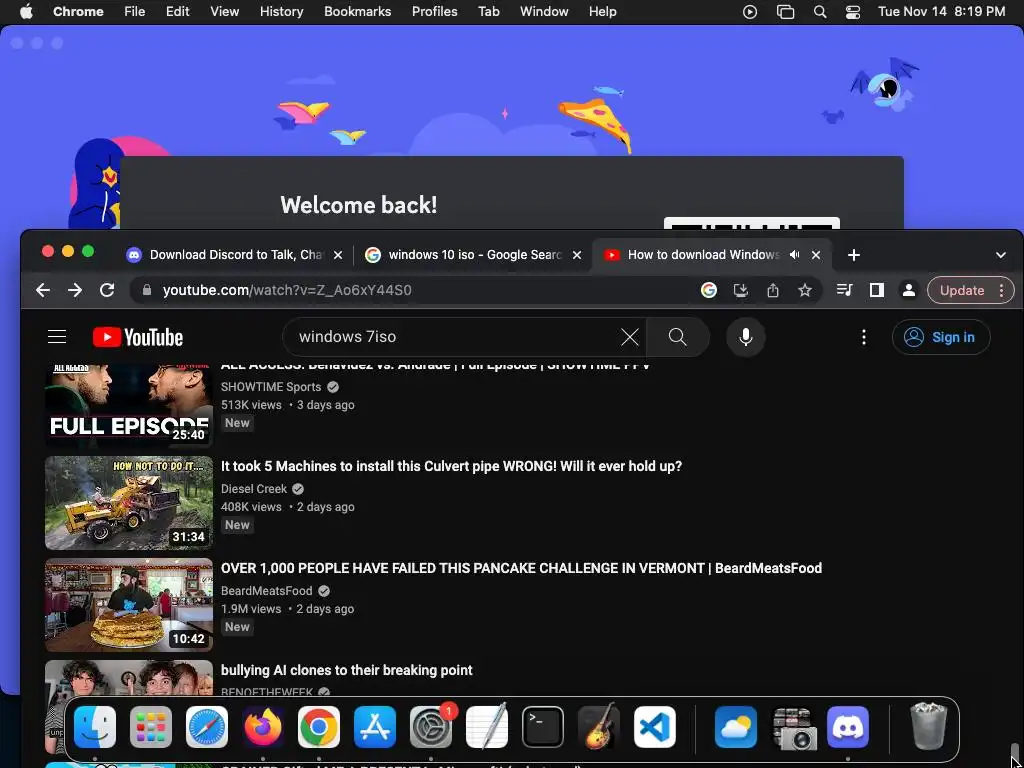Open a new Chrome tab

[x=854, y=255]
